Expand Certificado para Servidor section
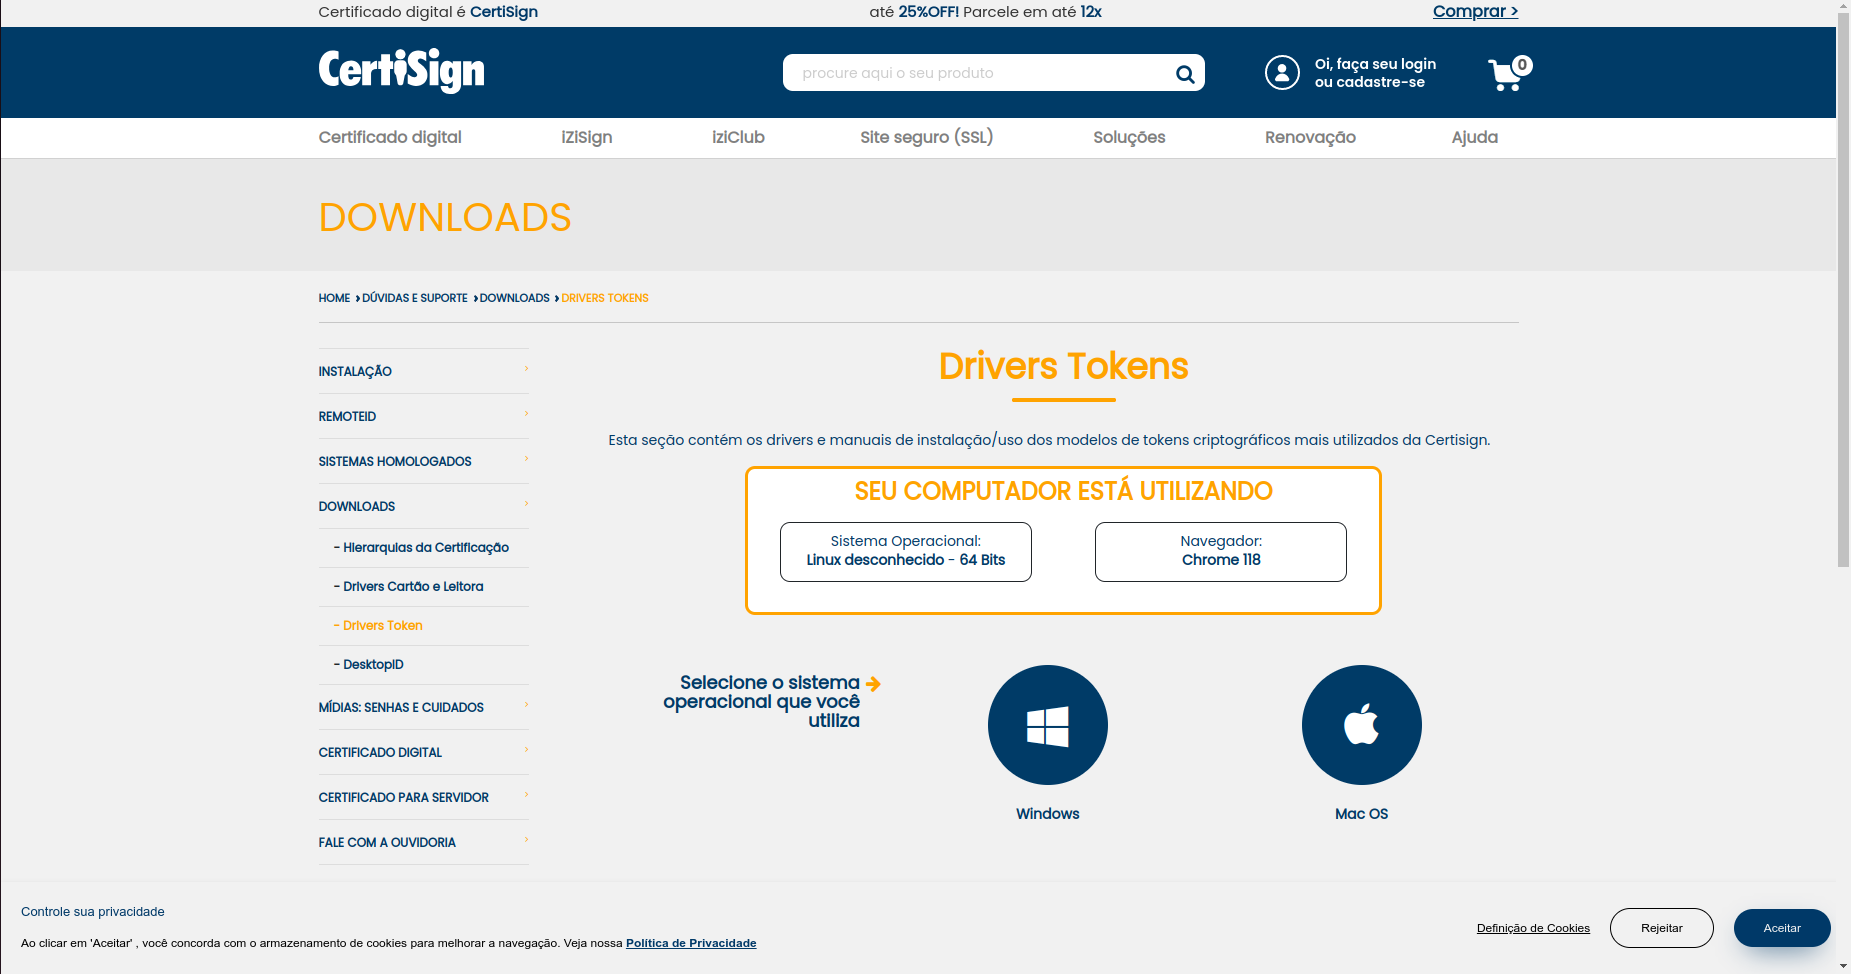Screen dimensions: 1851x974 point(423,797)
